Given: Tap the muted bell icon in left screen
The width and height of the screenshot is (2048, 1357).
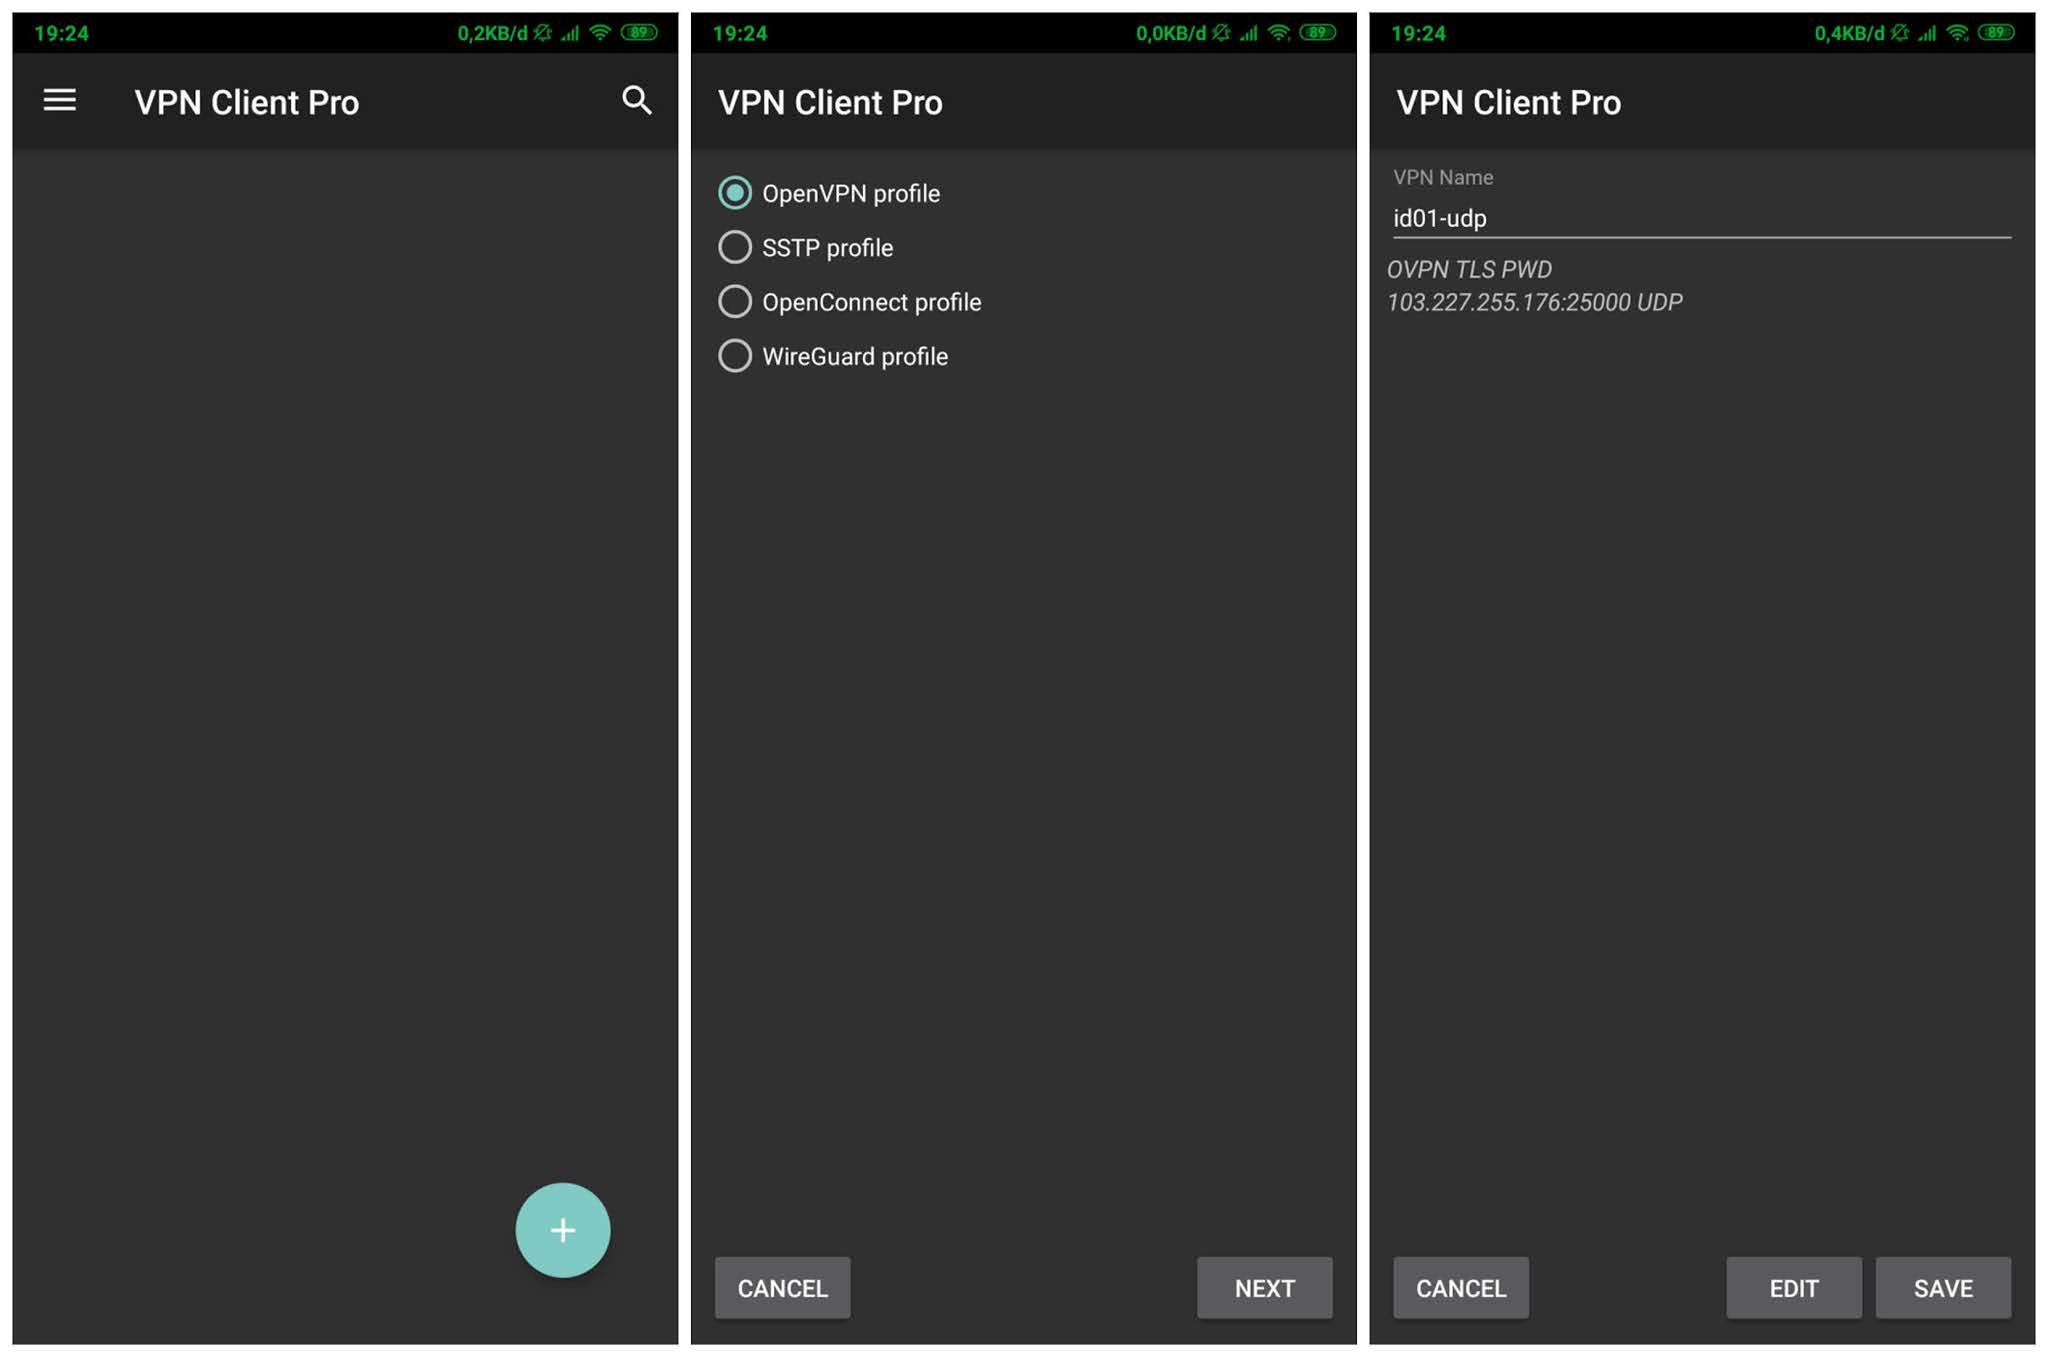Looking at the screenshot, I should (543, 33).
